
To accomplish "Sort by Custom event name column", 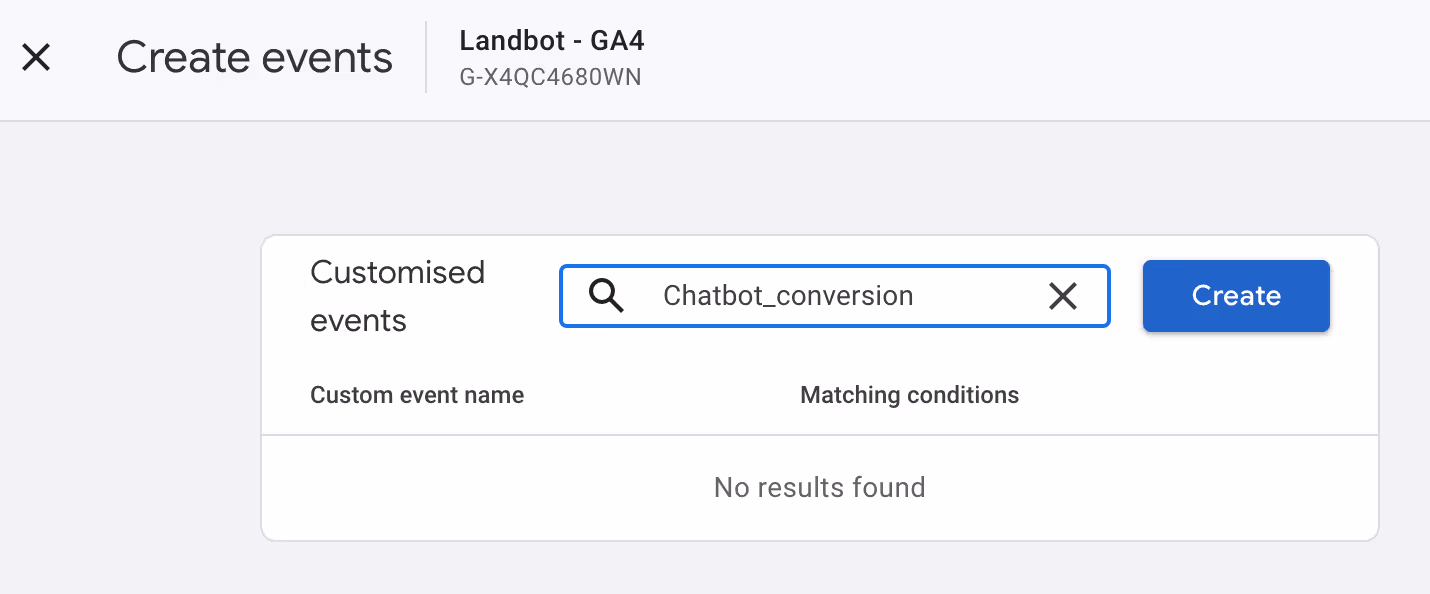I will (x=417, y=395).
